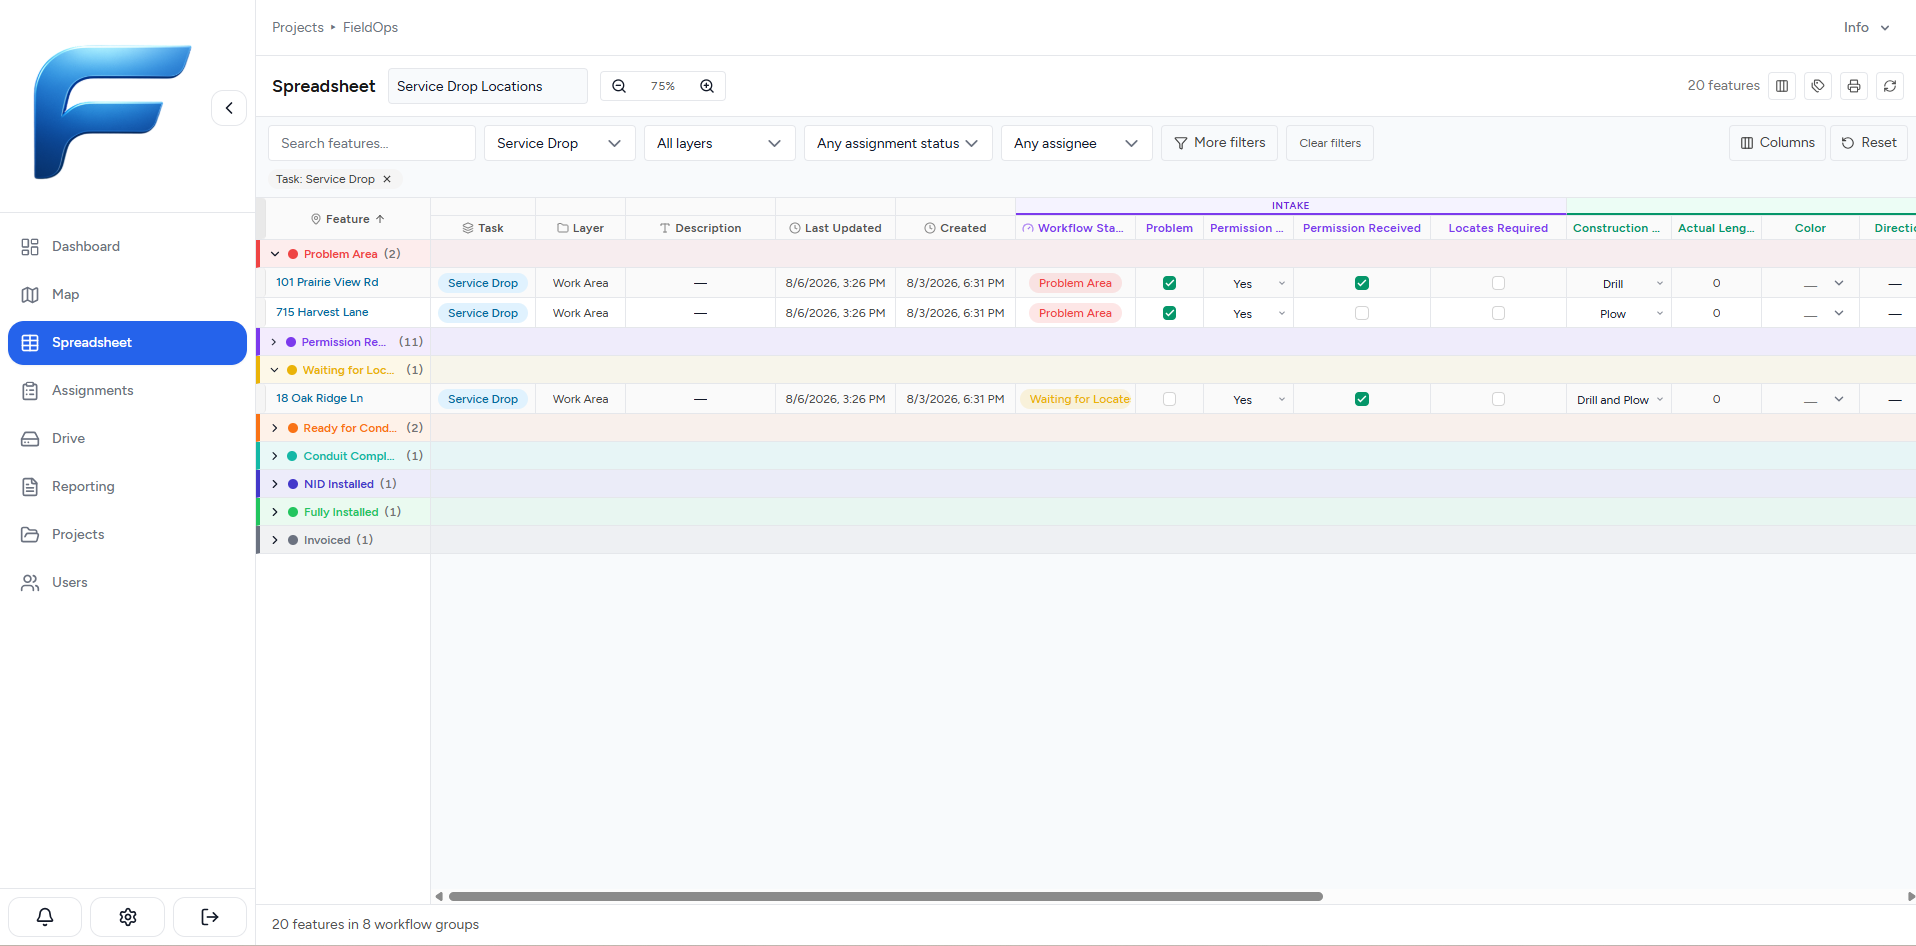Open Info dropdown at top right
1916x946 pixels.
point(1866,27)
